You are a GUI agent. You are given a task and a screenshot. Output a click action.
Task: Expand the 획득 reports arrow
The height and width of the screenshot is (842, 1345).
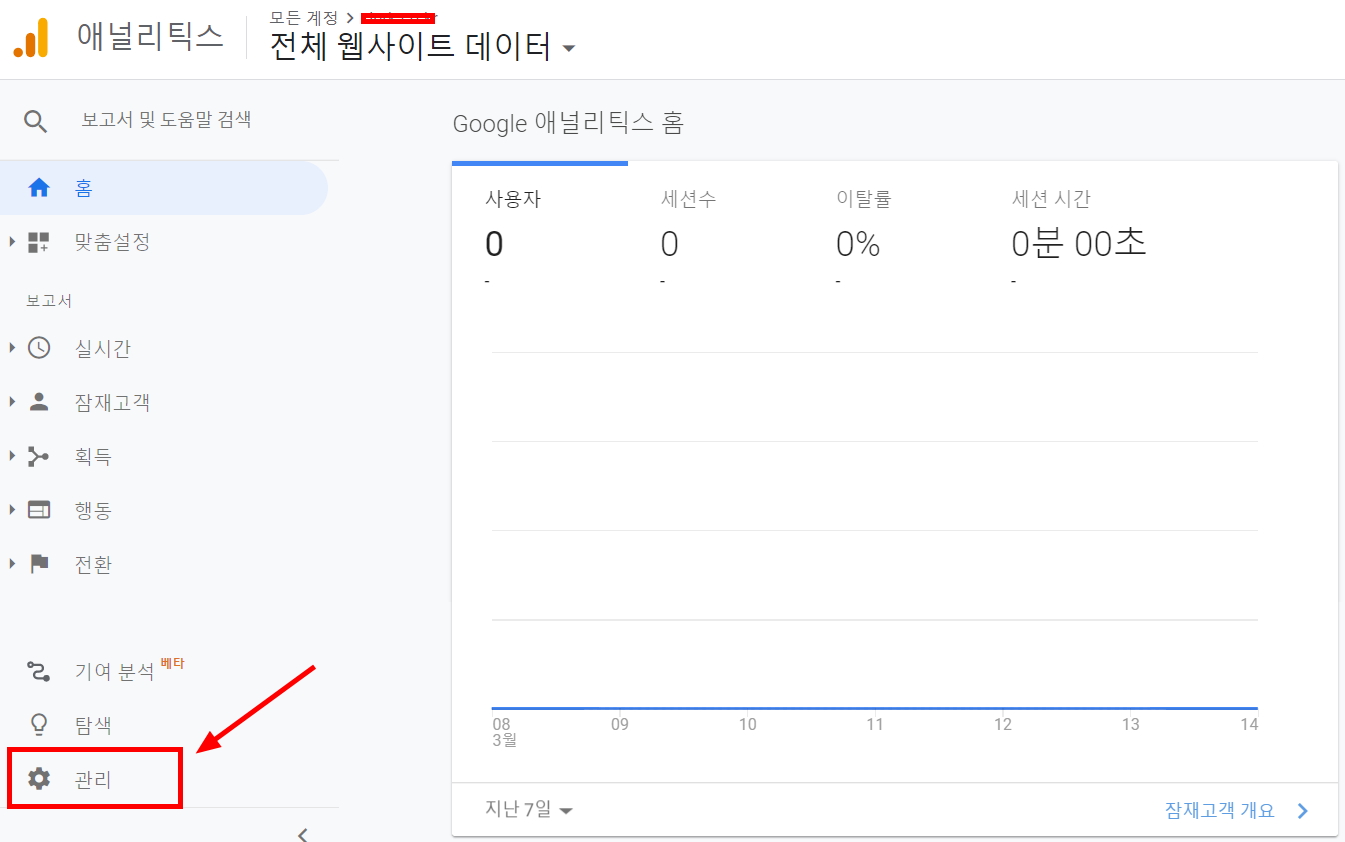pyautogui.click(x=12, y=456)
